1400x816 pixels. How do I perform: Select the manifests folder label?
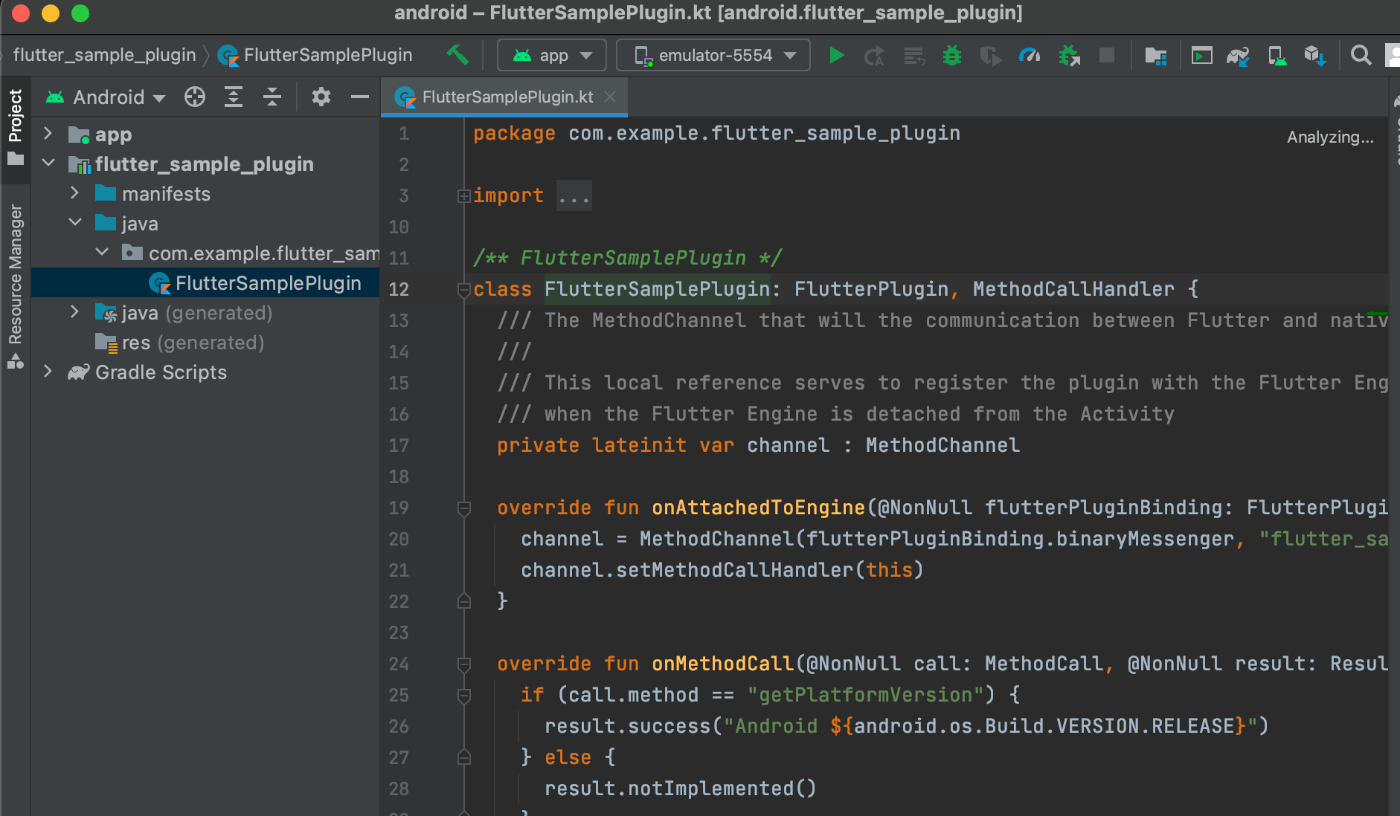pyautogui.click(x=166, y=194)
